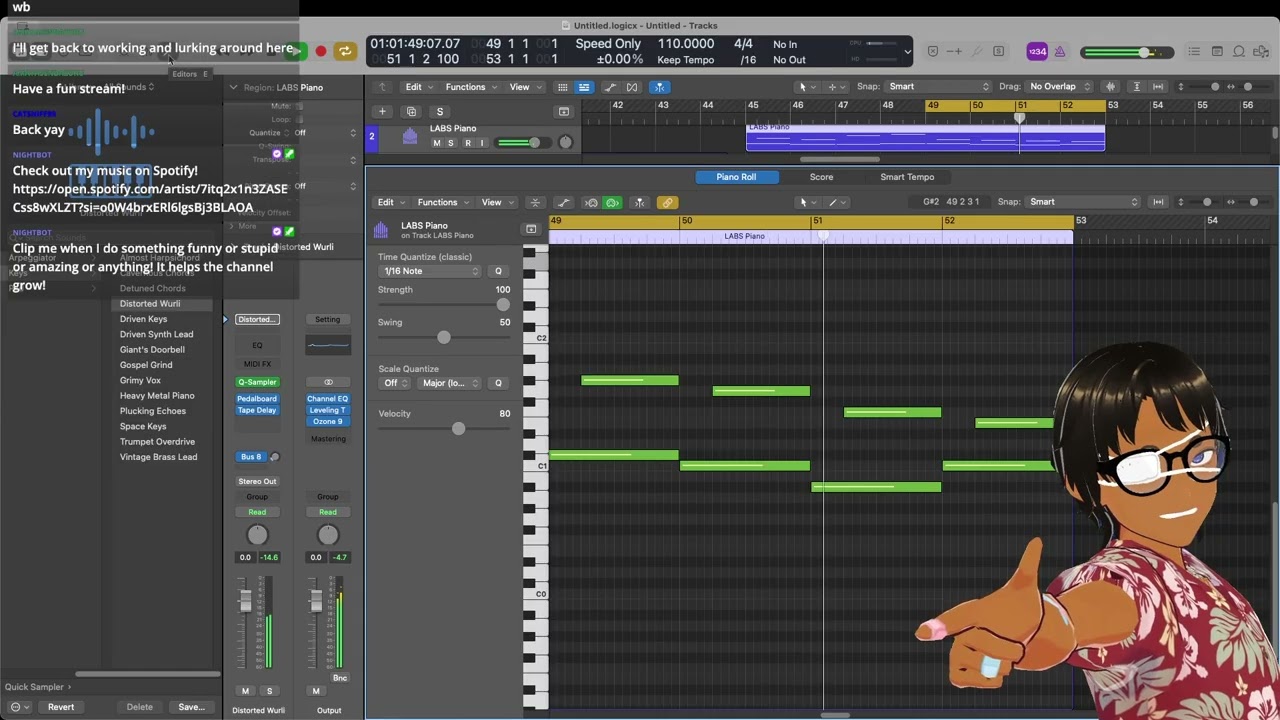Open the Piano Roll Snap Smart dropdown
This screenshot has width=1280, height=720.
(1084, 202)
